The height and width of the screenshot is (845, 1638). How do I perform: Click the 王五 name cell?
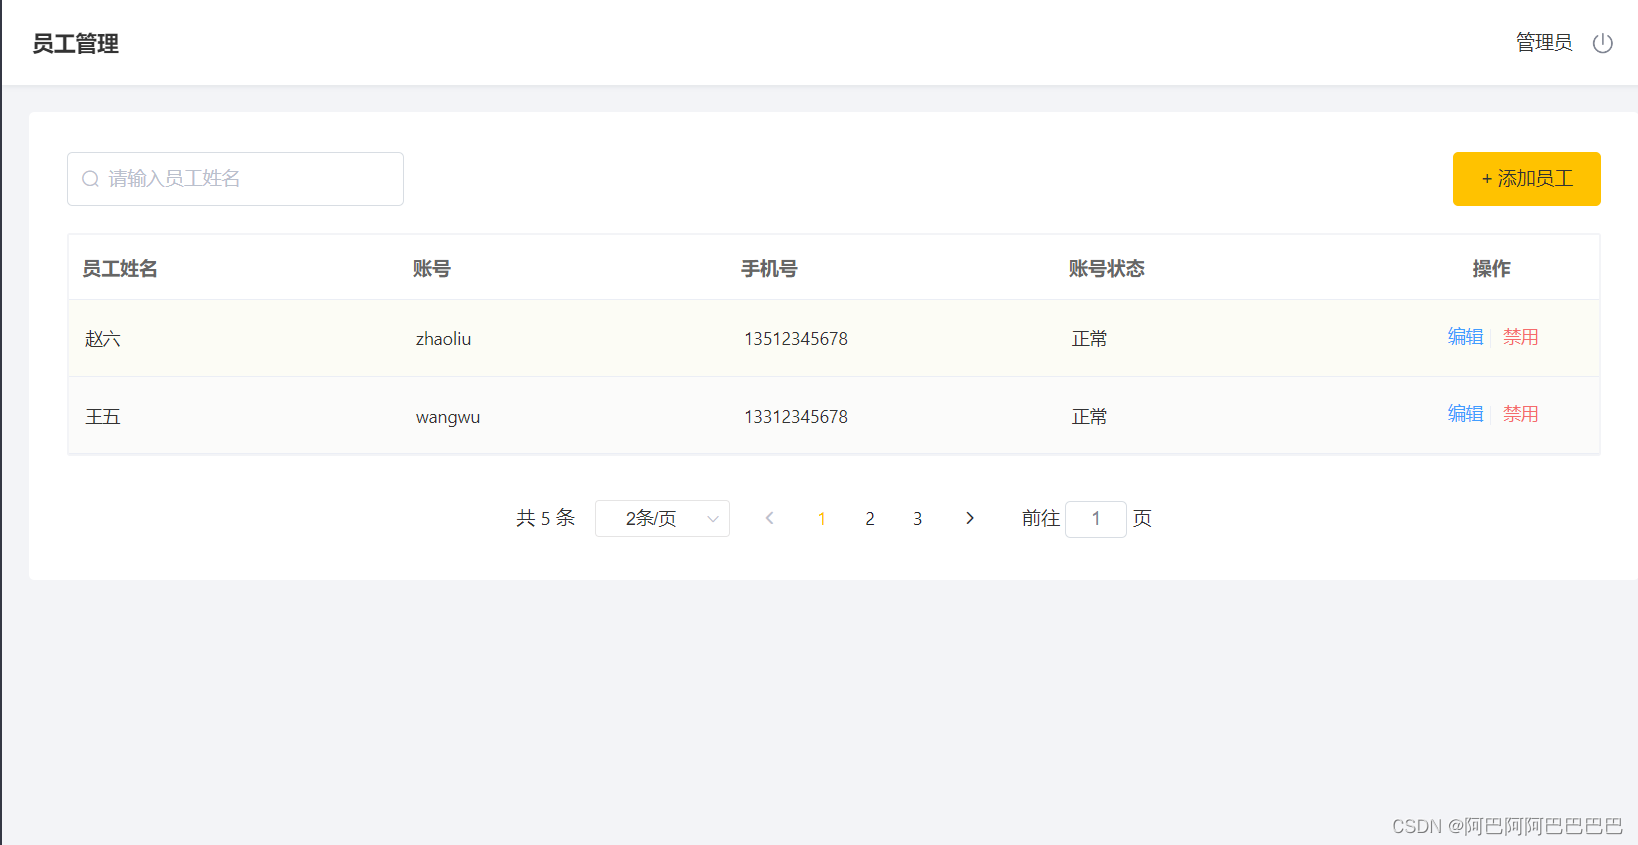[102, 417]
